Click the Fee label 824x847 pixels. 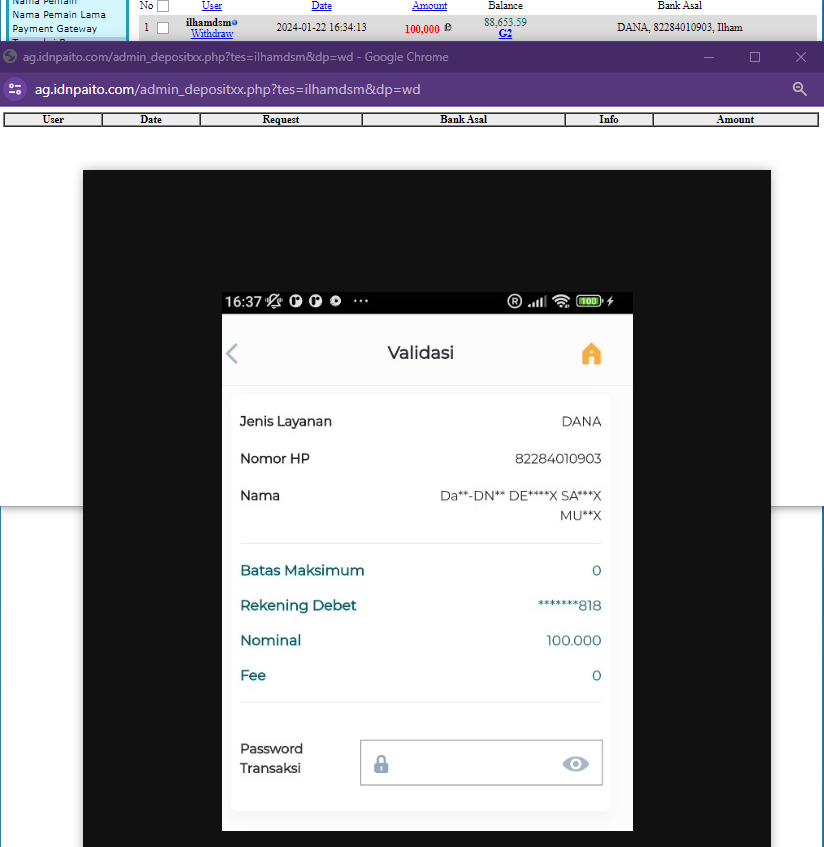tap(253, 676)
